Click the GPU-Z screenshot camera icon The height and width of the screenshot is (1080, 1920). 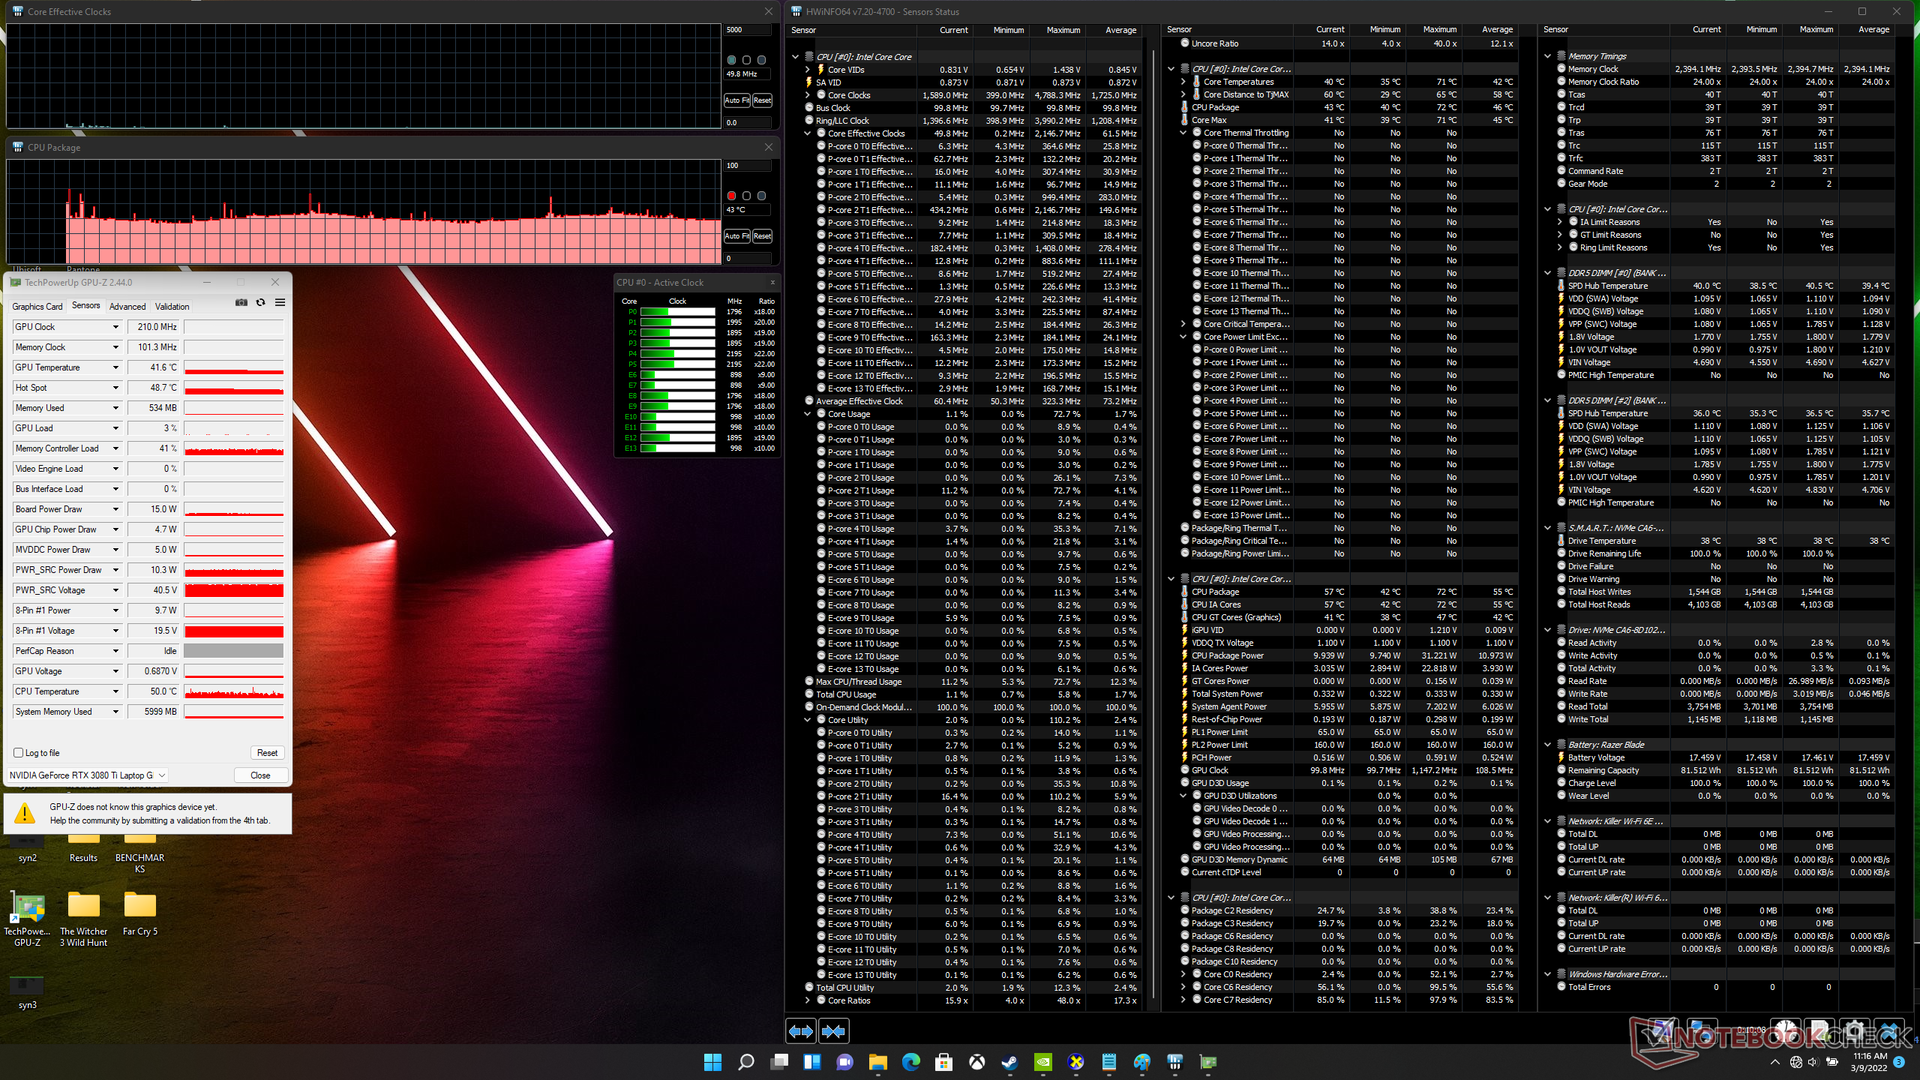(241, 302)
